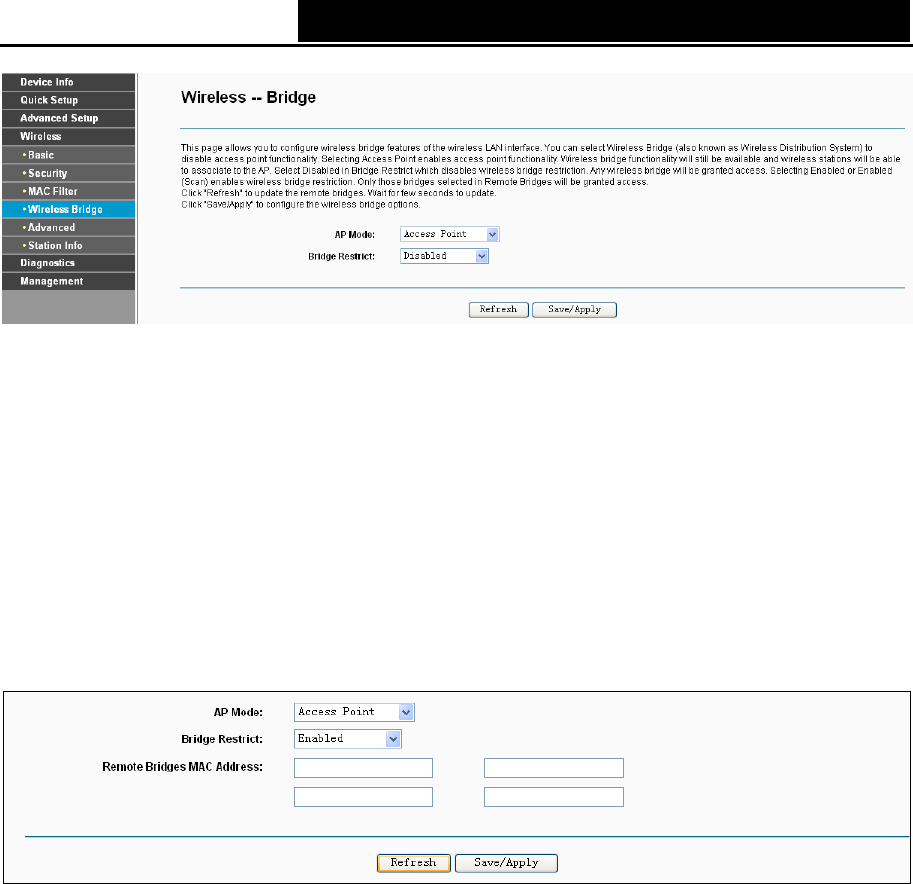
Task: Open the Bridge Restrict dropdown showing Enabled
Action: (348, 738)
